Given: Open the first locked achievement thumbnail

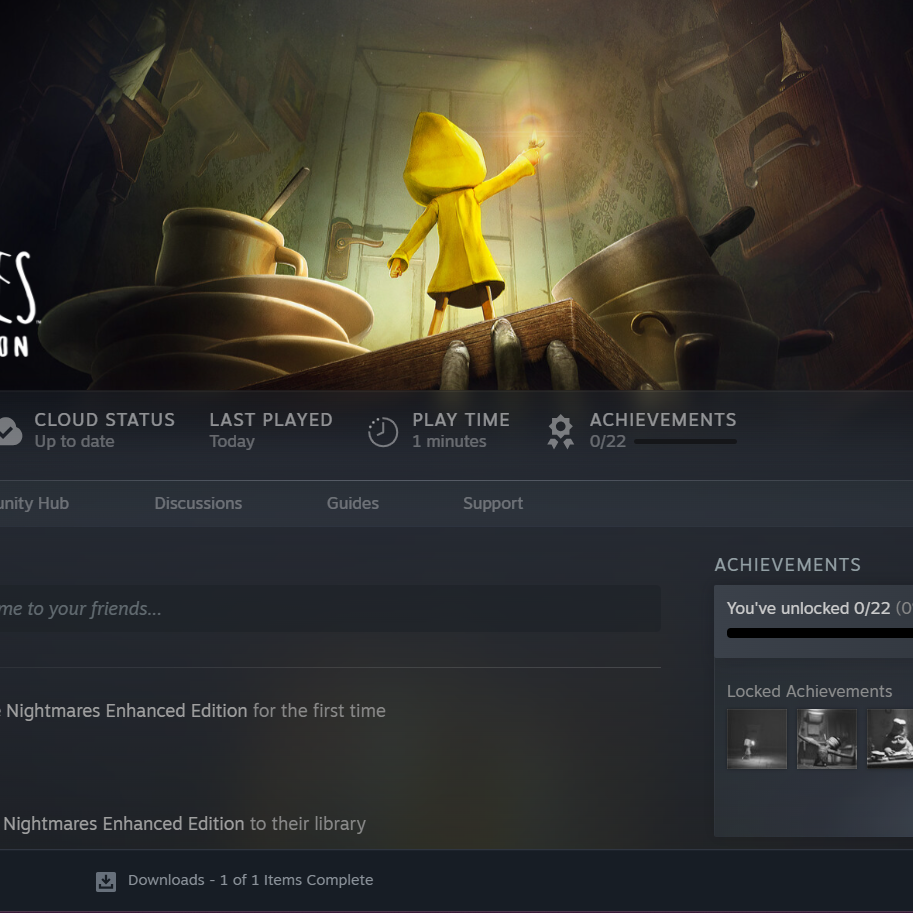Looking at the screenshot, I should pos(756,738).
